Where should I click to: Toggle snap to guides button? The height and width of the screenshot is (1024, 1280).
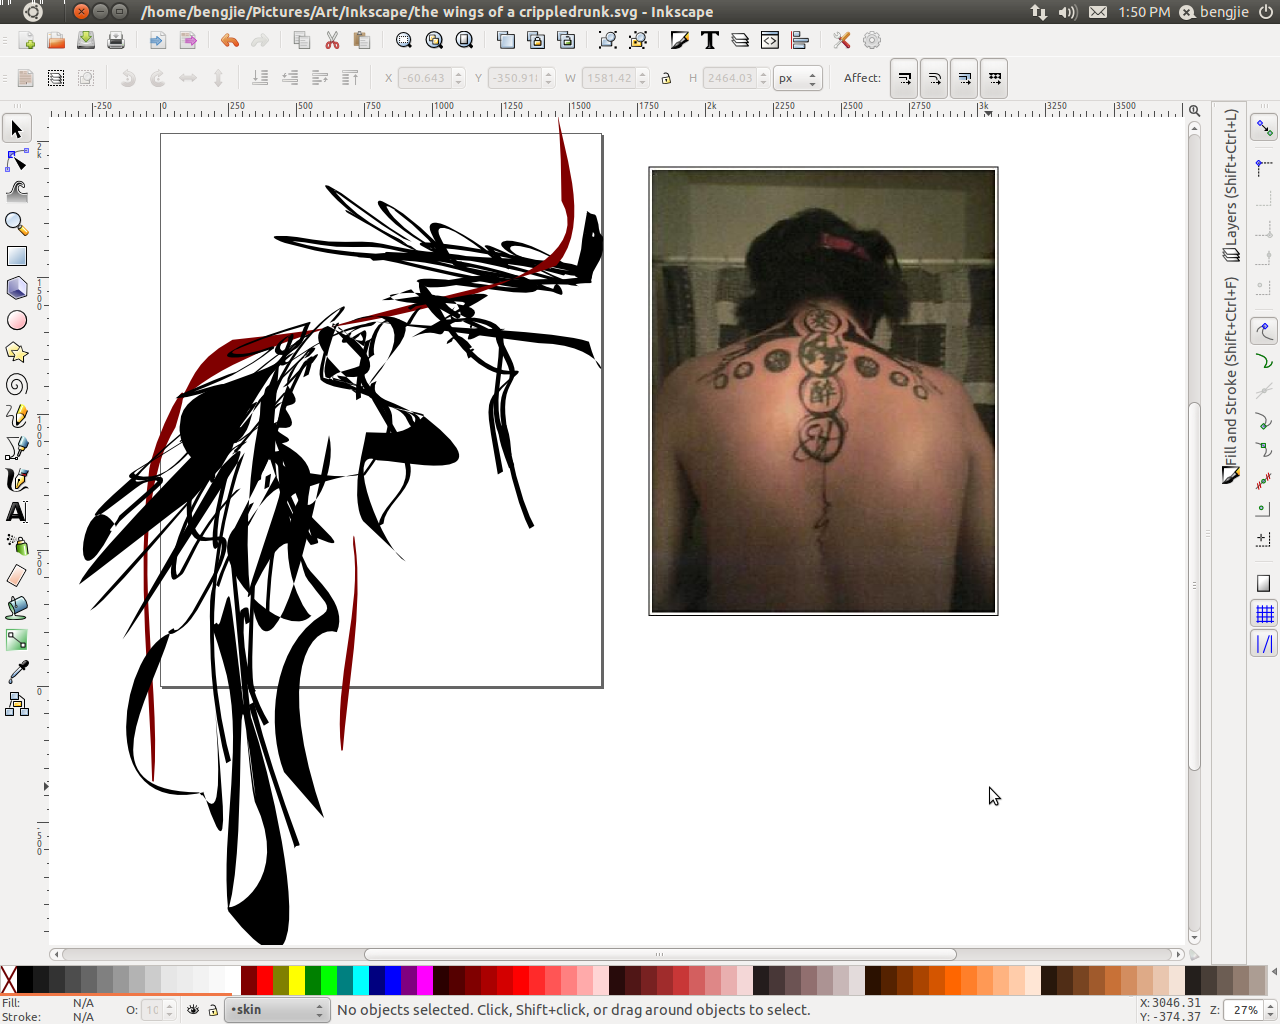point(1264,644)
